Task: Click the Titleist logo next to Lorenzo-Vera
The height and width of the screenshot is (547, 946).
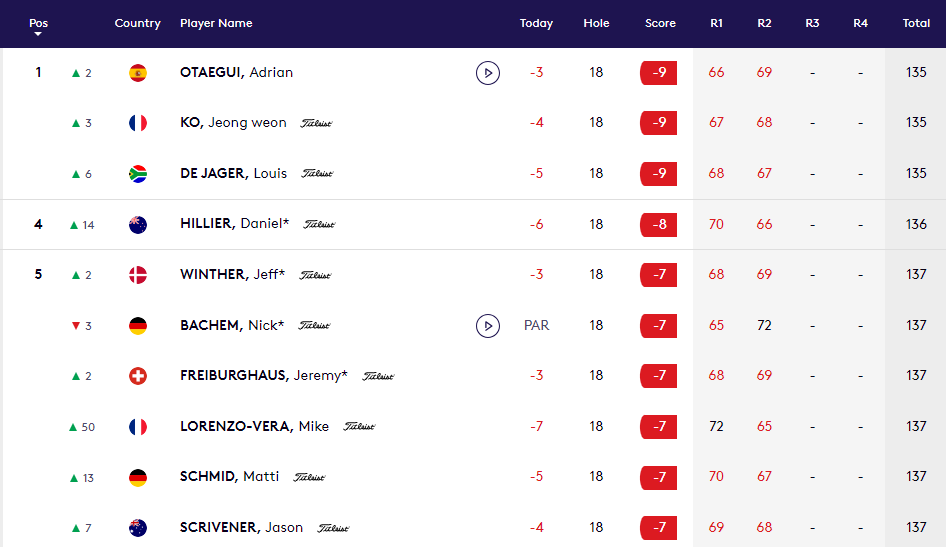Action: pyautogui.click(x=359, y=426)
